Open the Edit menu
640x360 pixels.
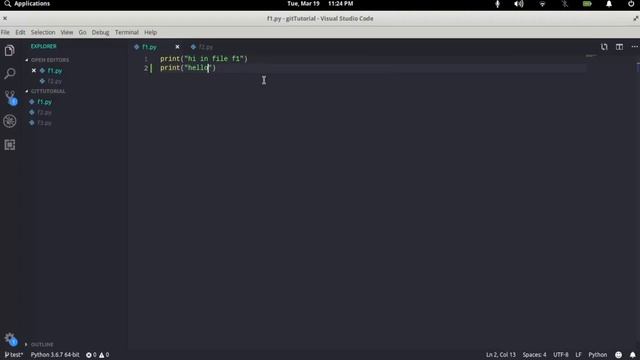click(x=20, y=32)
